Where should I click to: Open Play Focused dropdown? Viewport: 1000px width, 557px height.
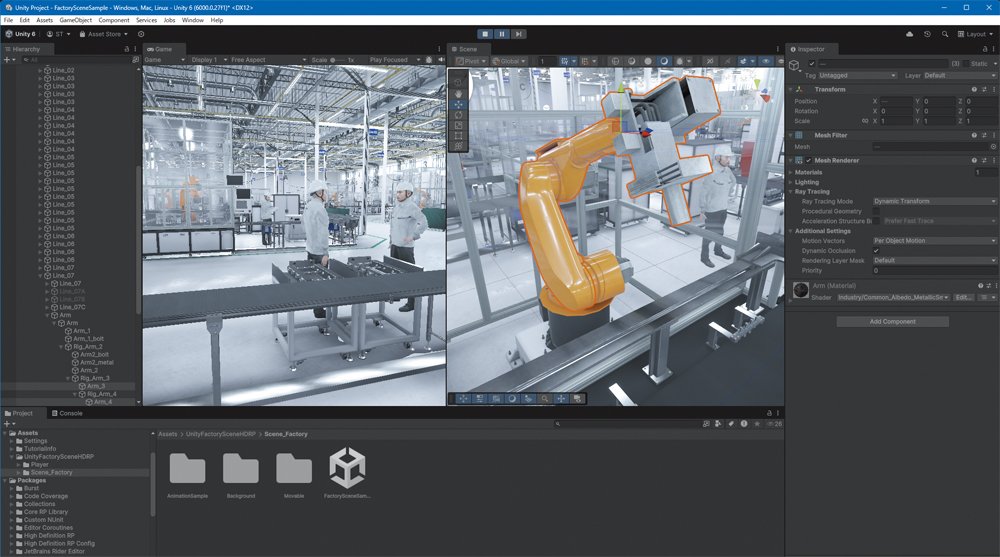coord(395,60)
